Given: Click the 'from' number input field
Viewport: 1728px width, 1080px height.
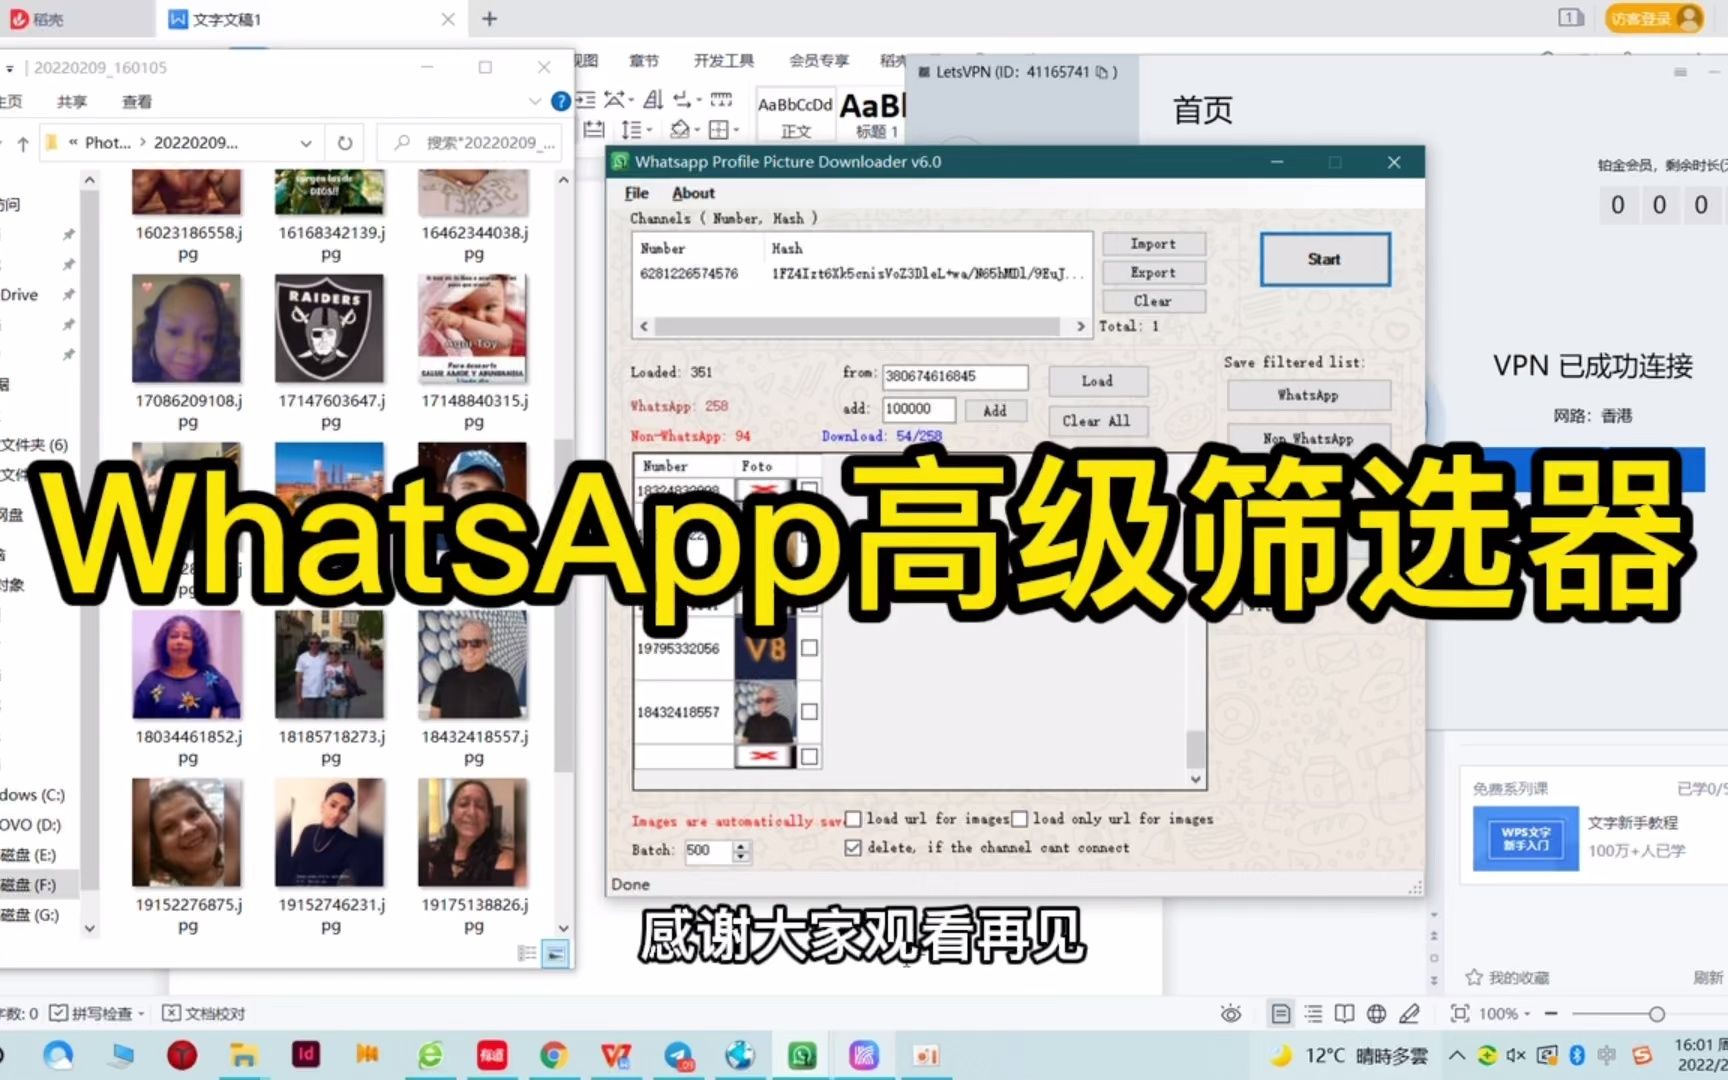Looking at the screenshot, I should click(955, 376).
